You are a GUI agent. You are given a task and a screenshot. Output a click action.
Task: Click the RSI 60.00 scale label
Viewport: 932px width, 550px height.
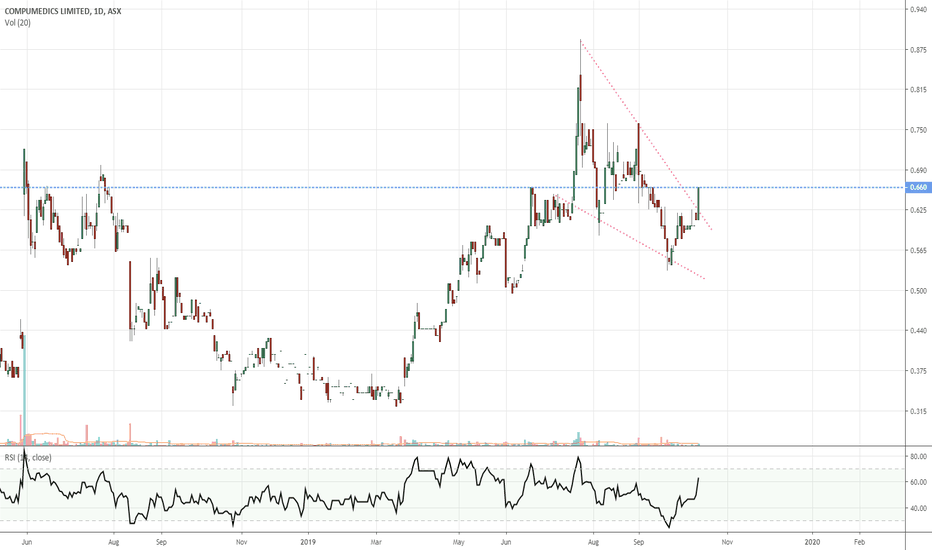919,482
